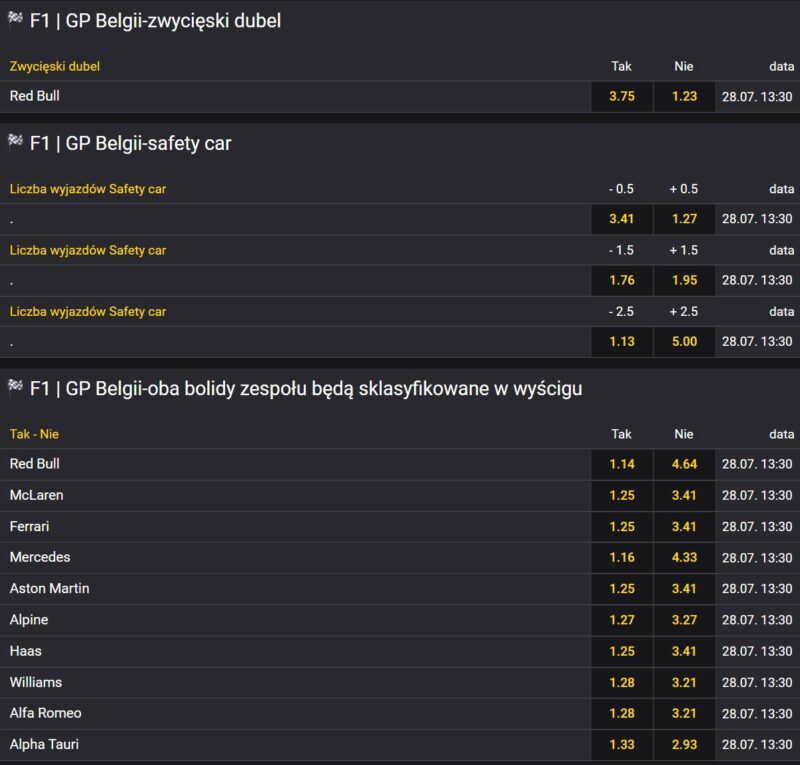Pick safety car over 1.5 odds 1.95
Image resolution: width=800 pixels, height=765 pixels.
(684, 280)
